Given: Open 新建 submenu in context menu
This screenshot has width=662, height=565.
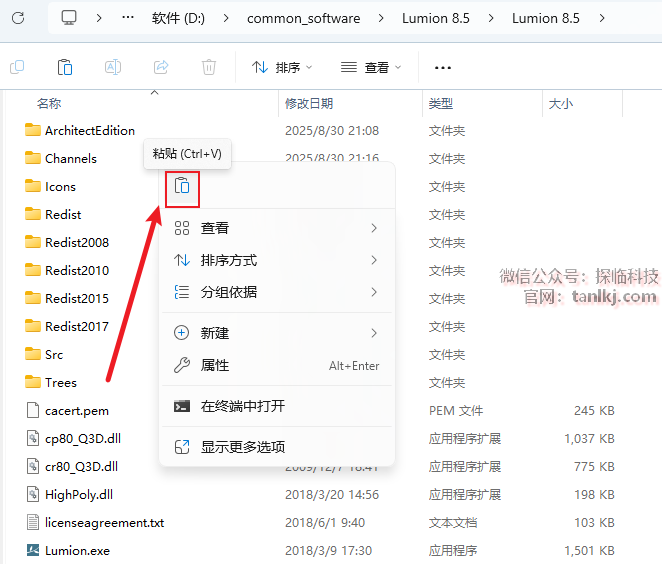Looking at the screenshot, I should point(277,333).
